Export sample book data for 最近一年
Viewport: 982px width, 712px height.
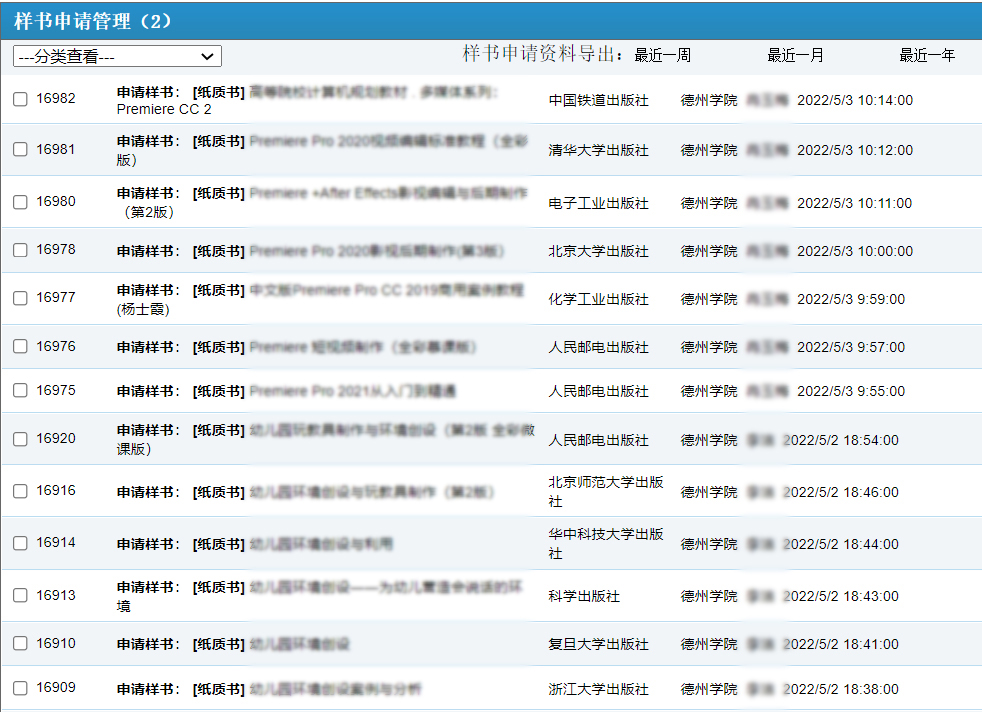[x=927, y=55]
